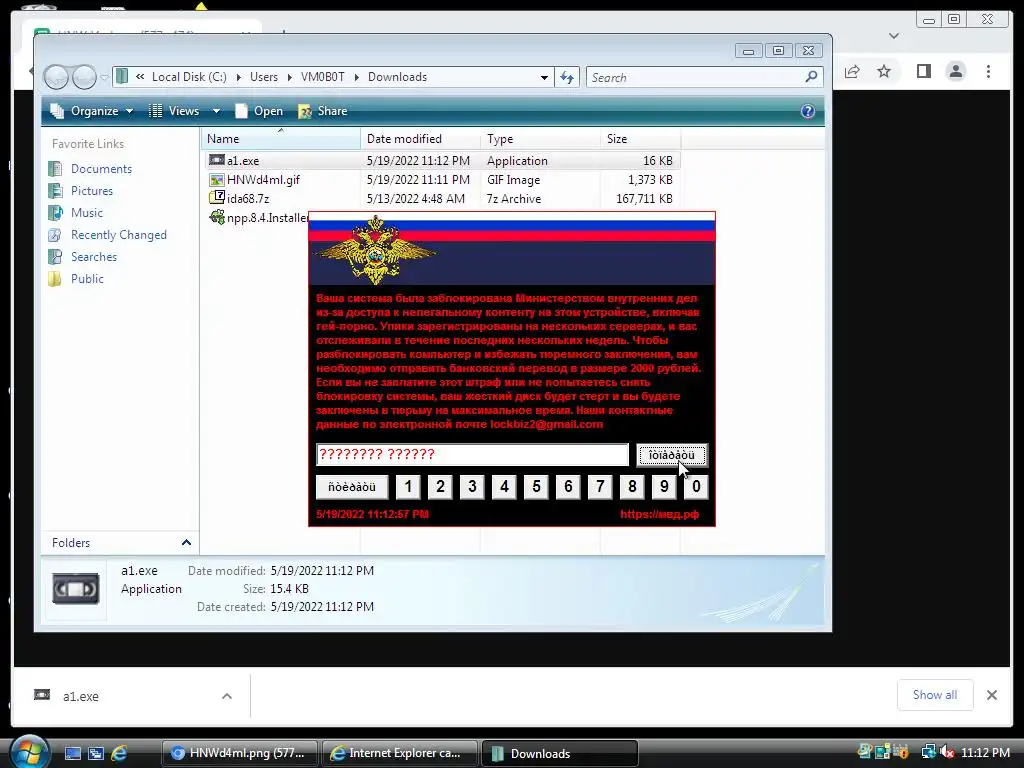Click the https://мвд.рф link in ransom dialog
Screen dimensions: 1024x768
pyautogui.click(x=660, y=514)
